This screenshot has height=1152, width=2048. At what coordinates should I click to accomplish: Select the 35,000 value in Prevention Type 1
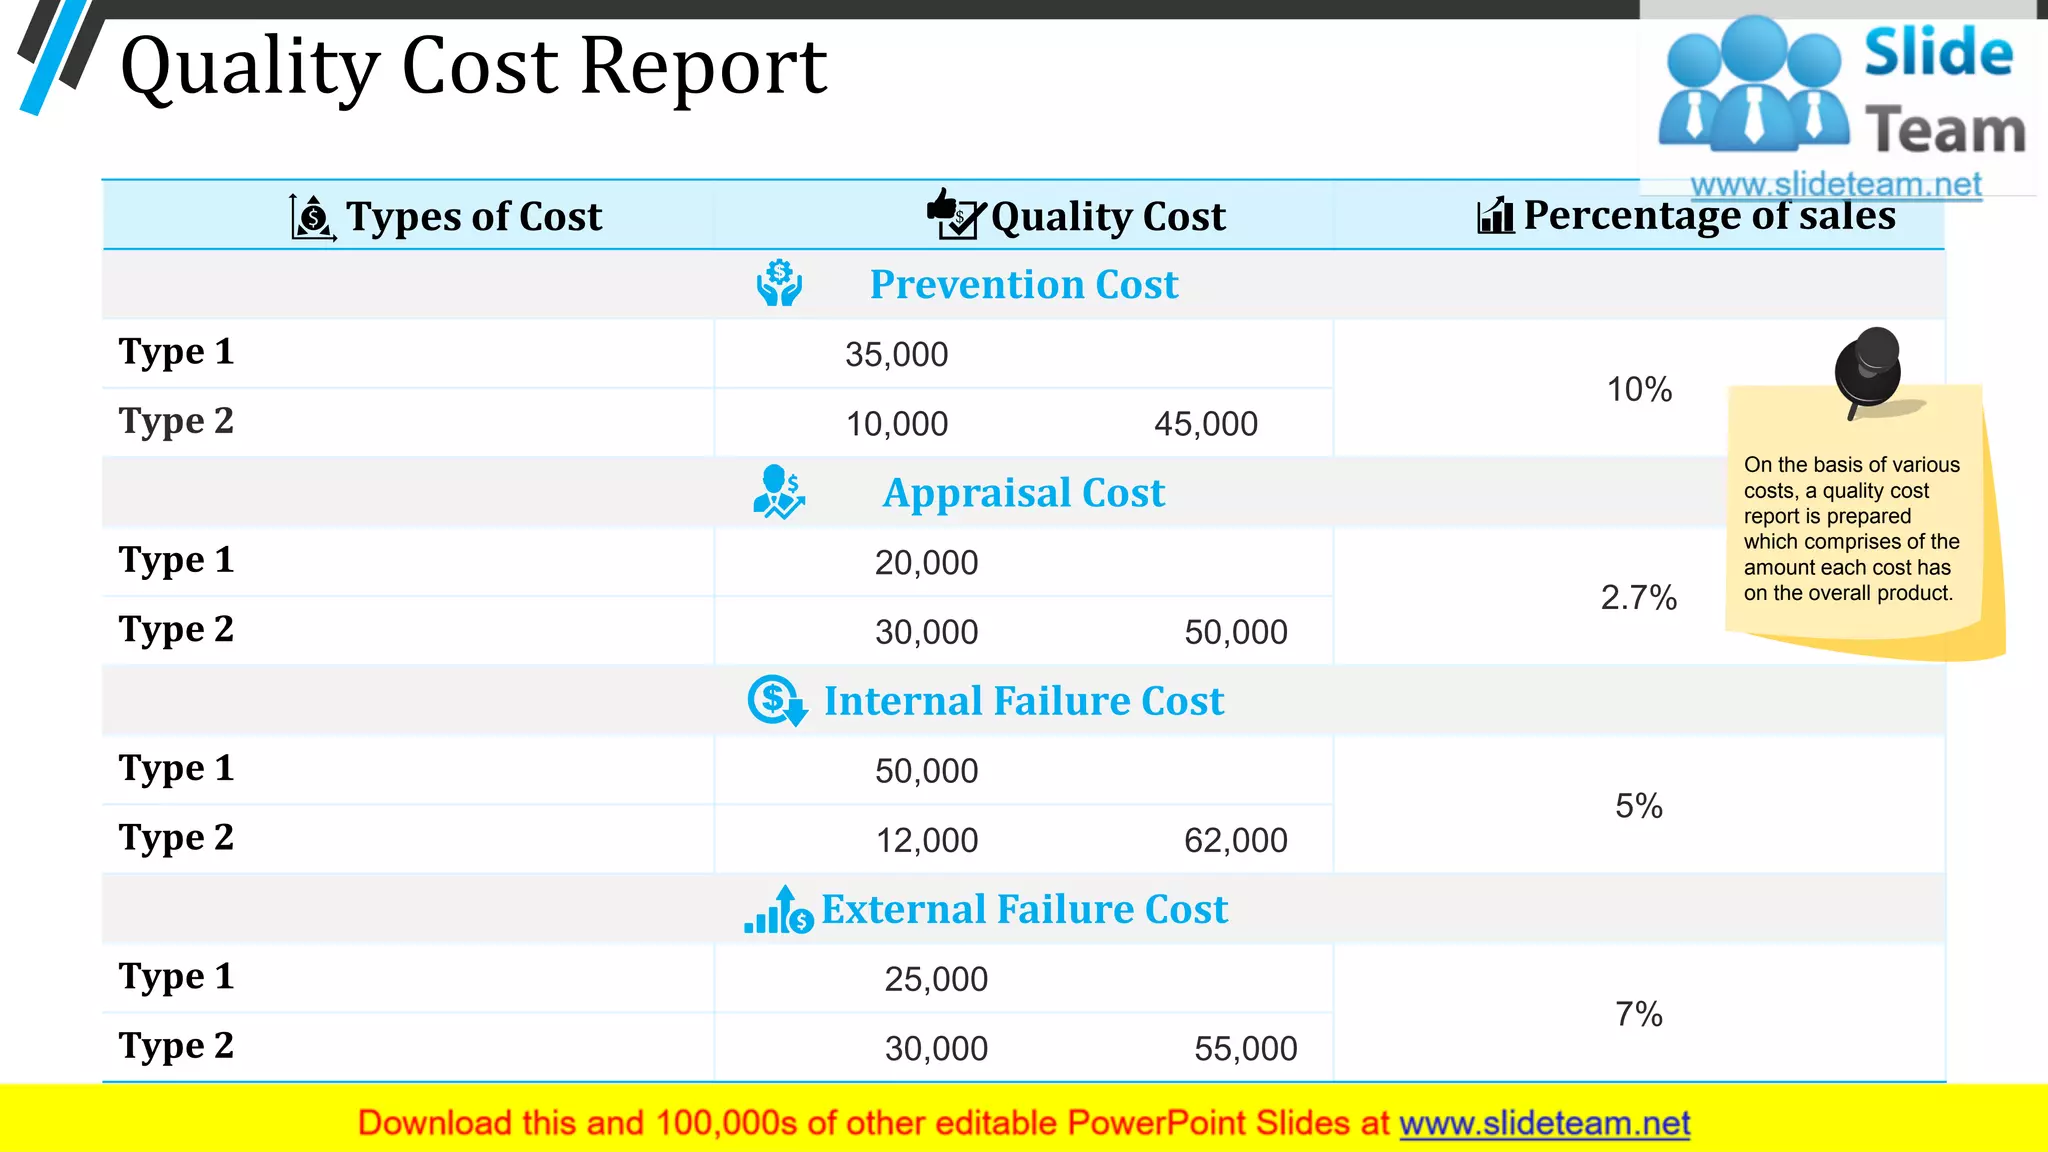(x=897, y=355)
